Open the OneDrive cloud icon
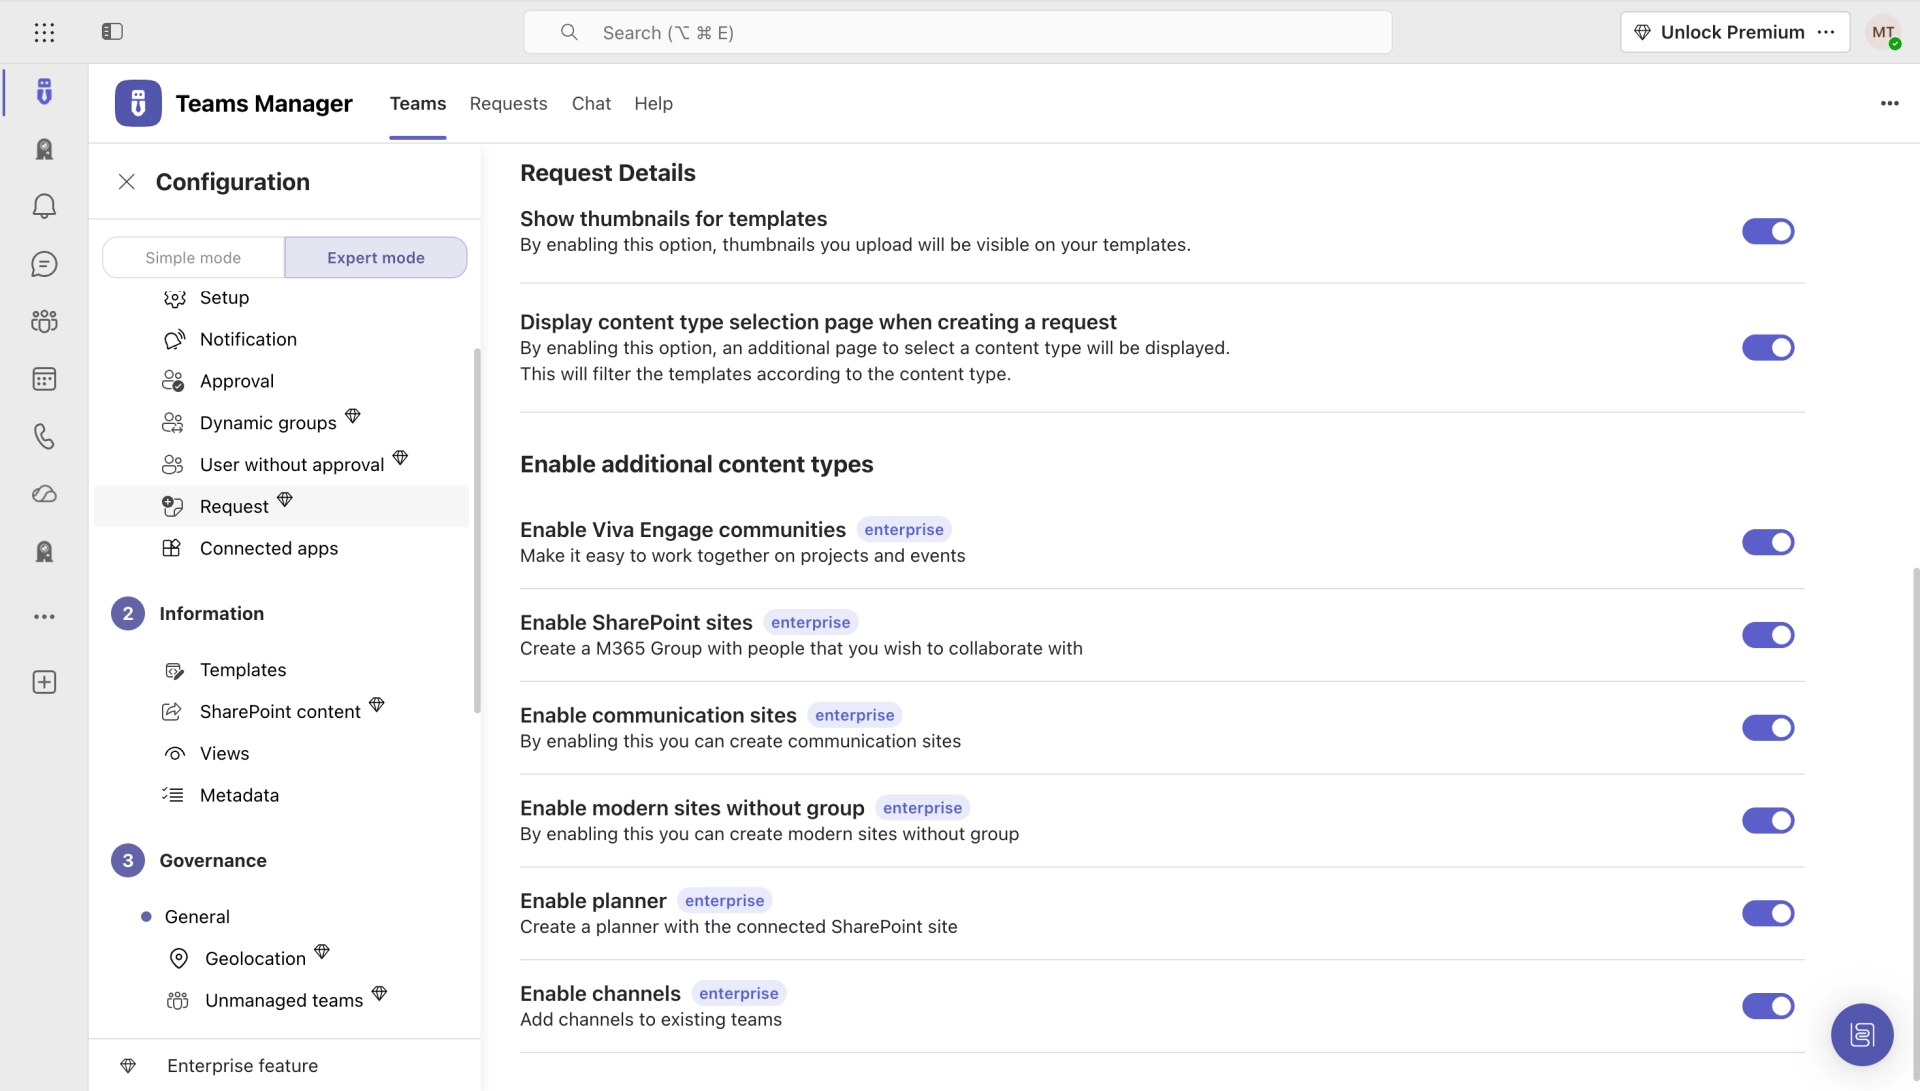The width and height of the screenshot is (1920, 1091). click(44, 494)
